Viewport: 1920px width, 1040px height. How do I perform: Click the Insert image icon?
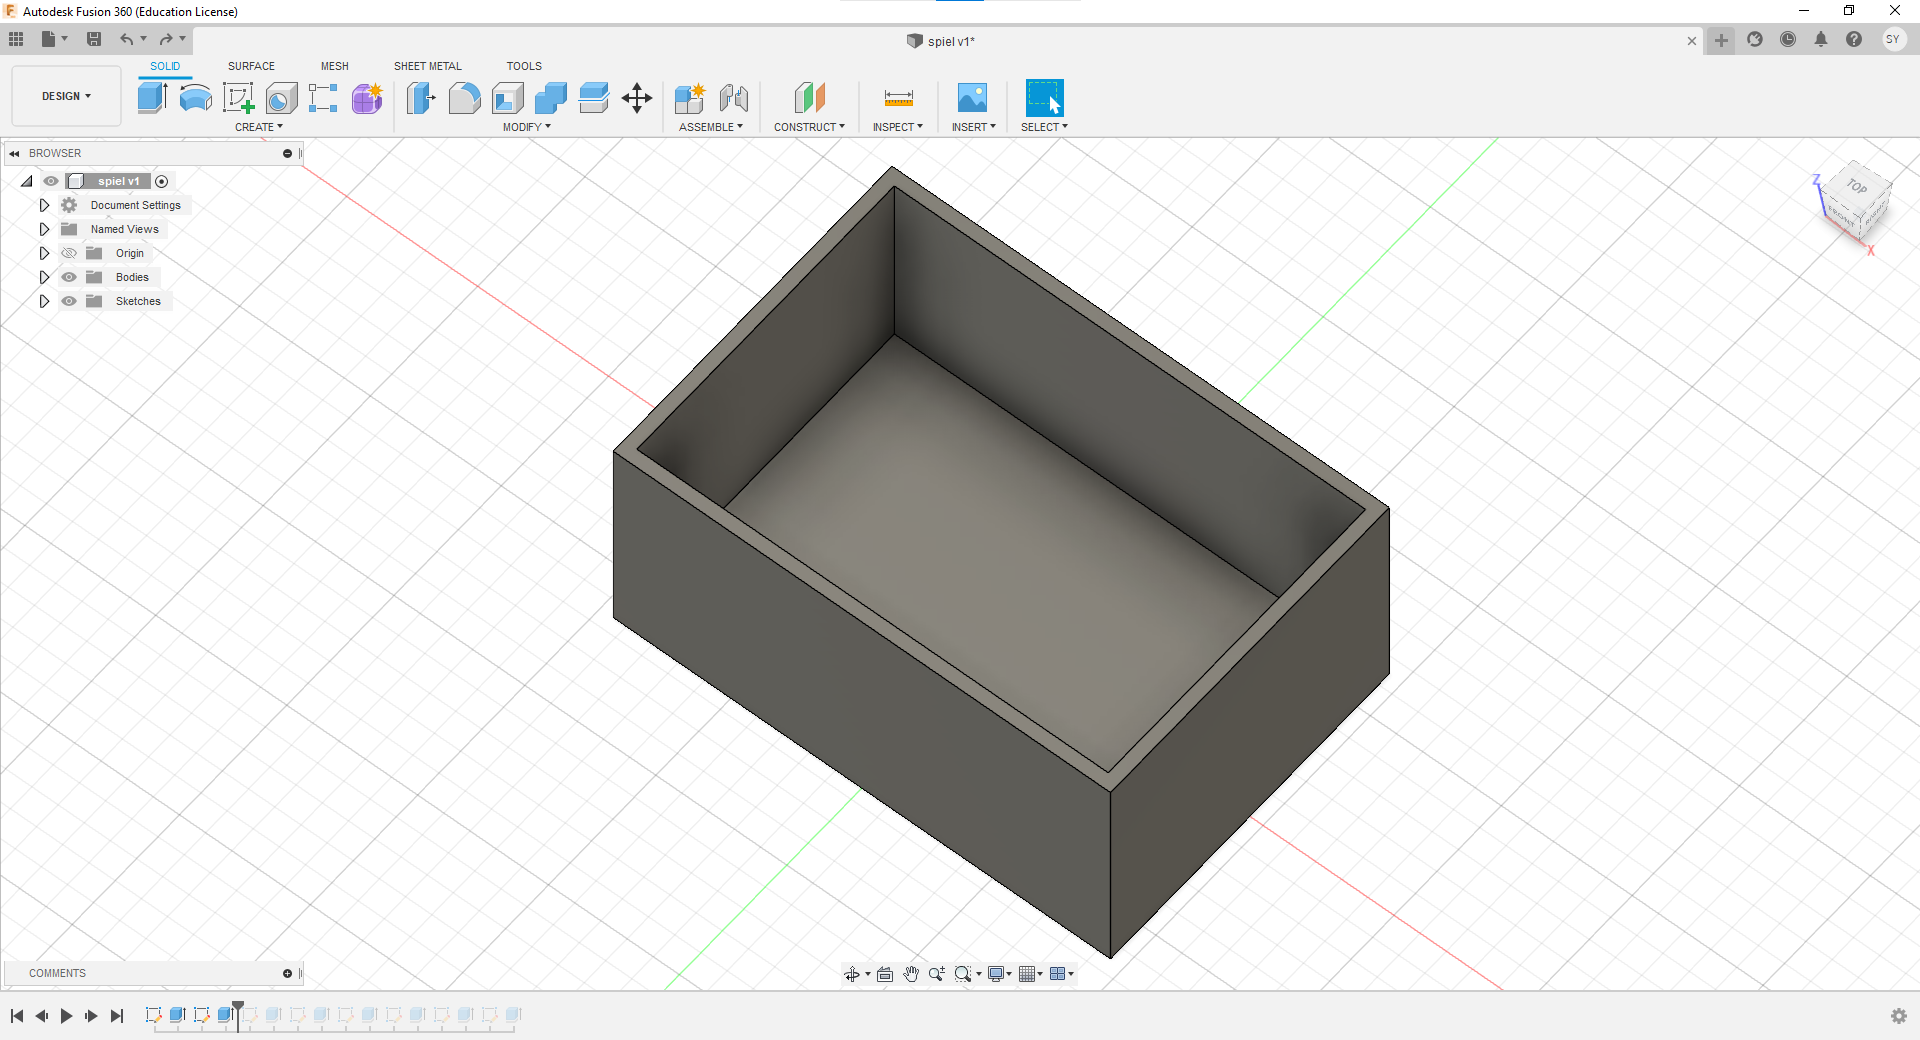pyautogui.click(x=972, y=98)
